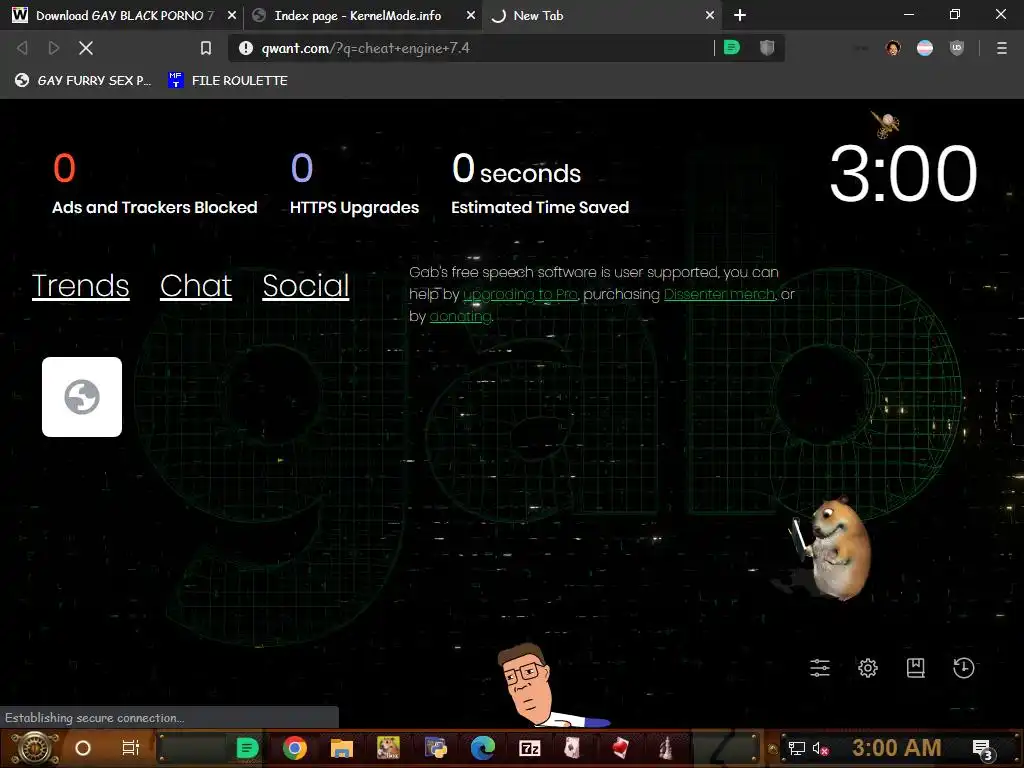Open history clock icon on new tab page
The height and width of the screenshot is (768, 1024).
[x=963, y=667]
